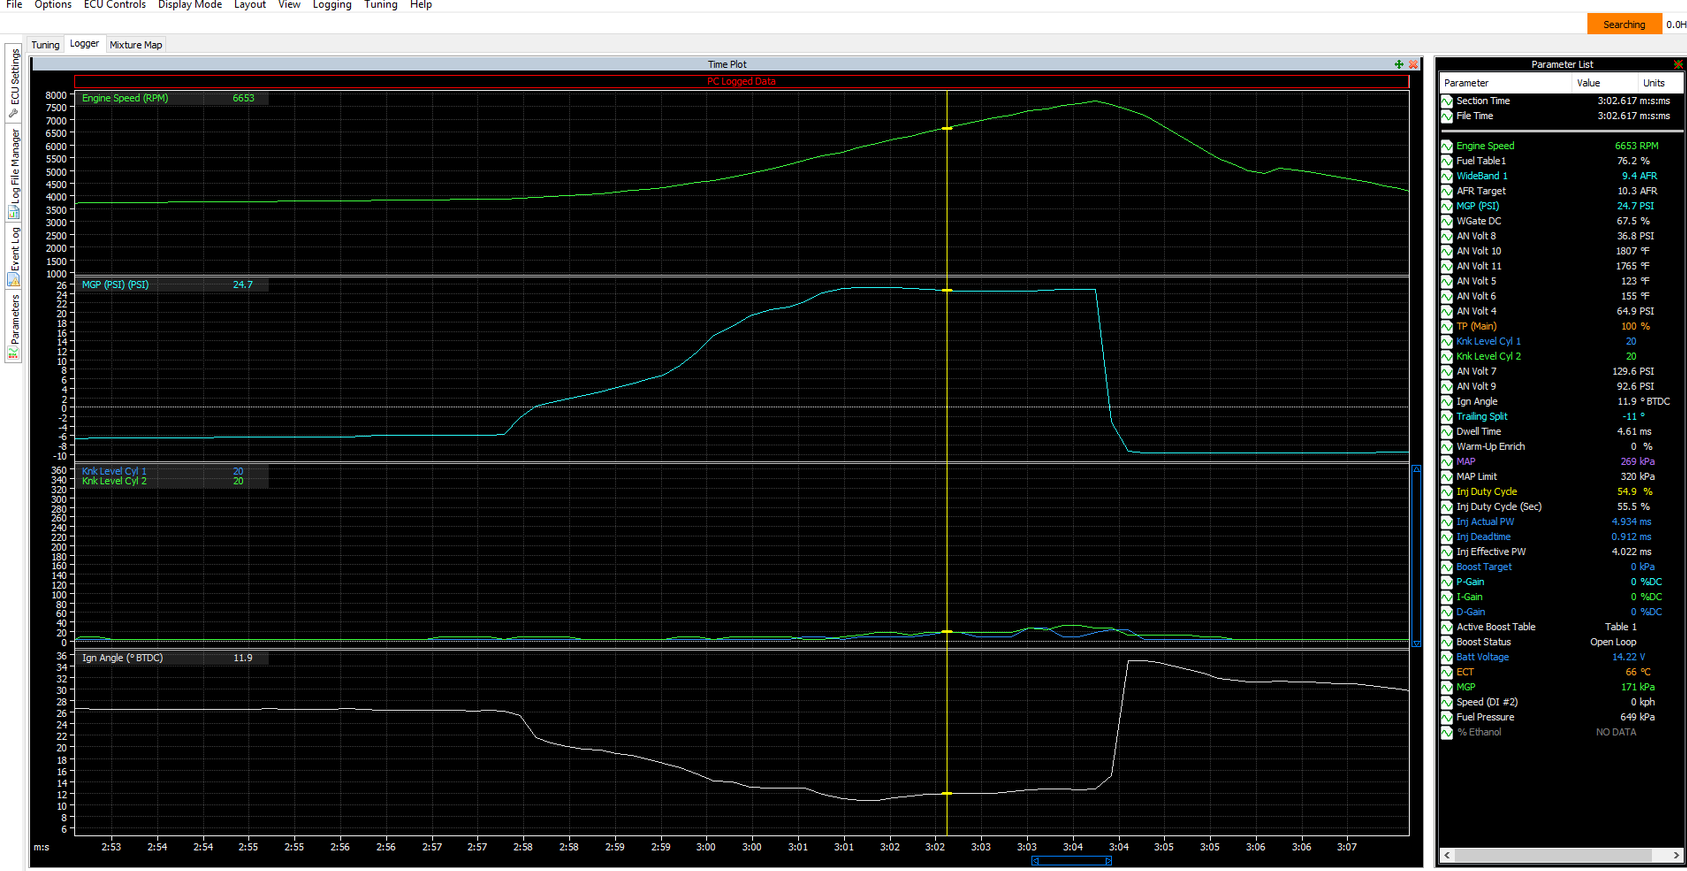Screen dimensions: 1687x871
Task: Switch to the Tuning tab
Action: tap(45, 45)
